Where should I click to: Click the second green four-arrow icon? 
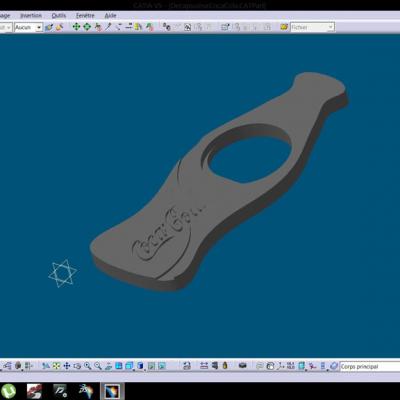[x=87, y=27]
